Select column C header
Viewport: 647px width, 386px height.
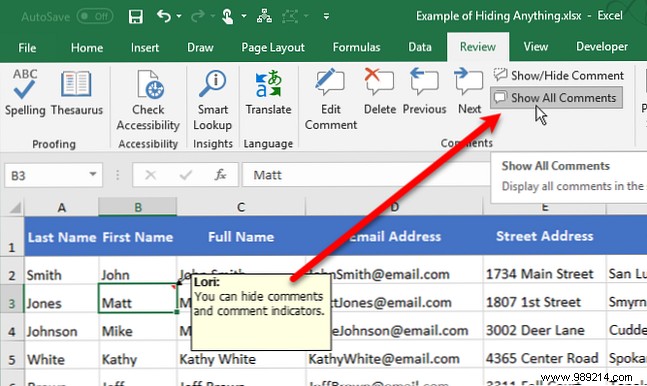point(241,207)
